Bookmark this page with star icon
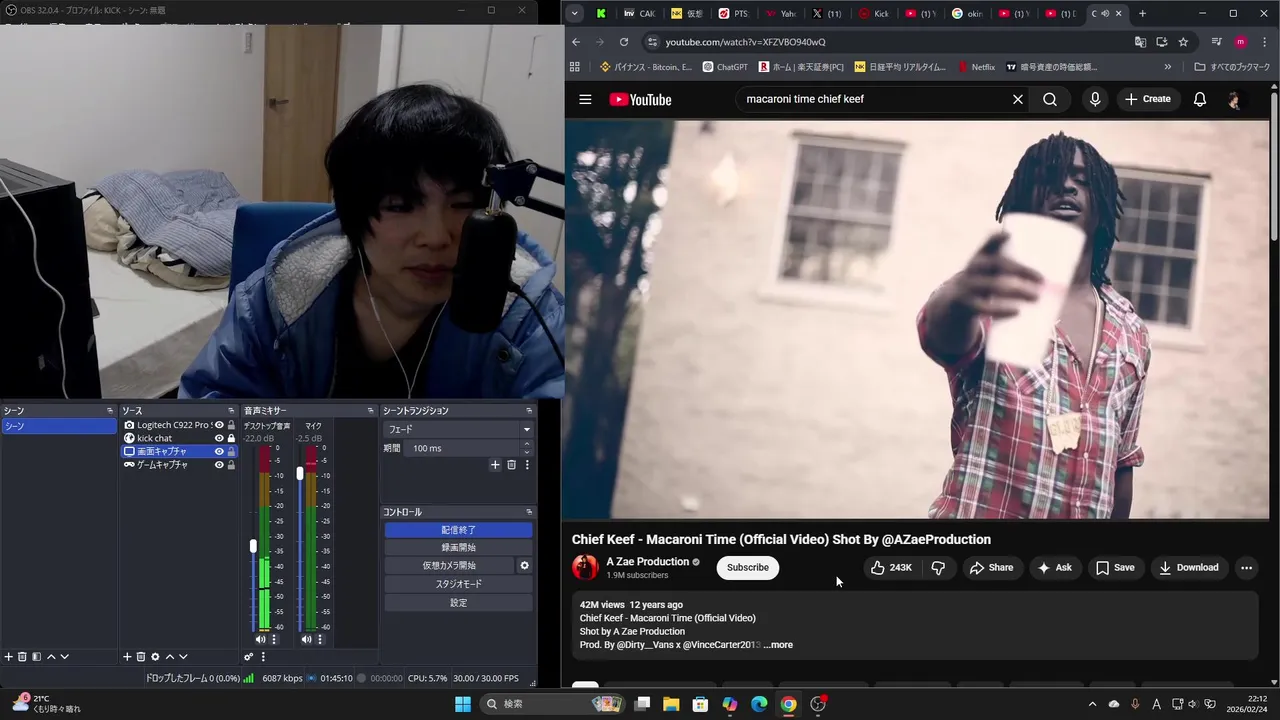Viewport: 1280px width, 720px height. pyautogui.click(x=1183, y=42)
